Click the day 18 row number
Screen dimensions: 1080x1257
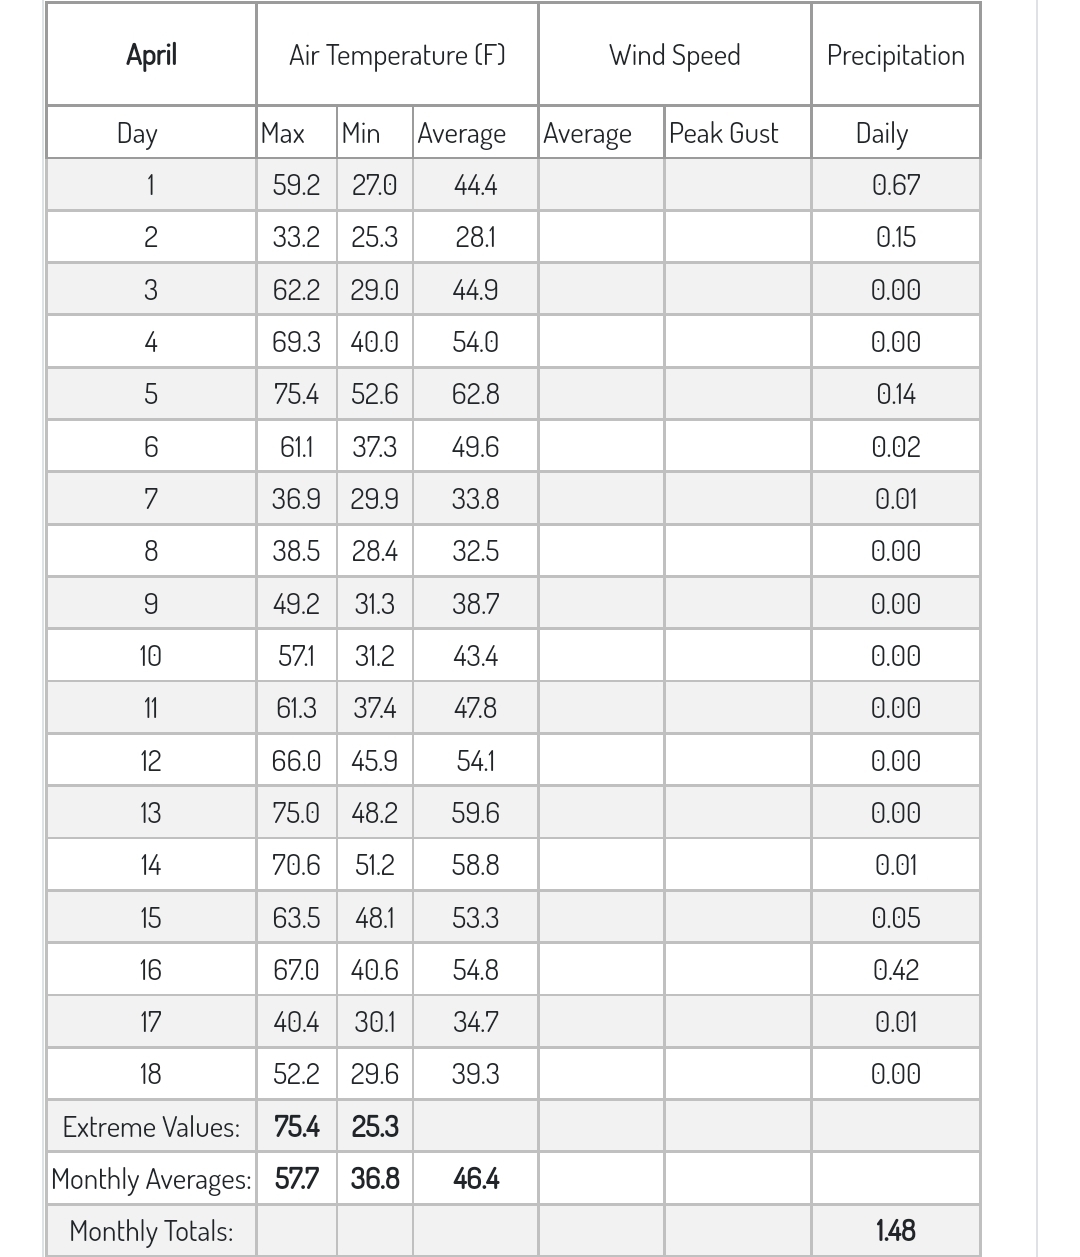click(x=151, y=1074)
